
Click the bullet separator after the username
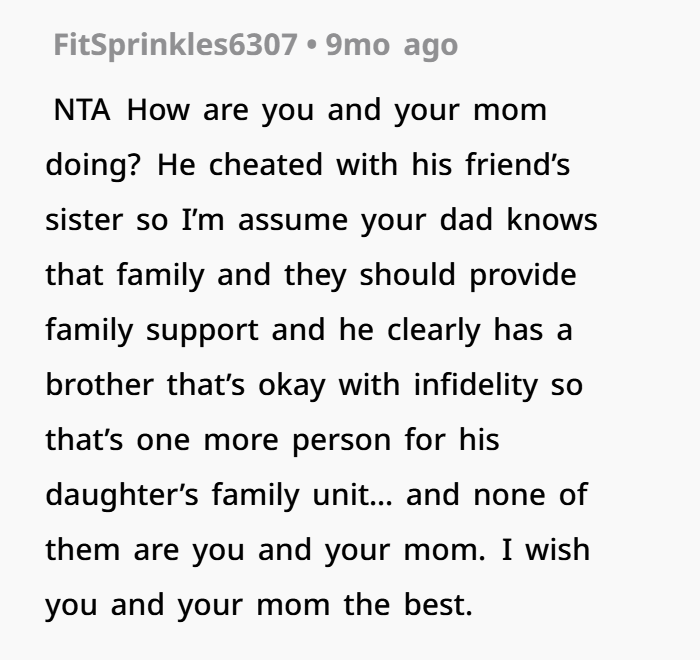[312, 44]
